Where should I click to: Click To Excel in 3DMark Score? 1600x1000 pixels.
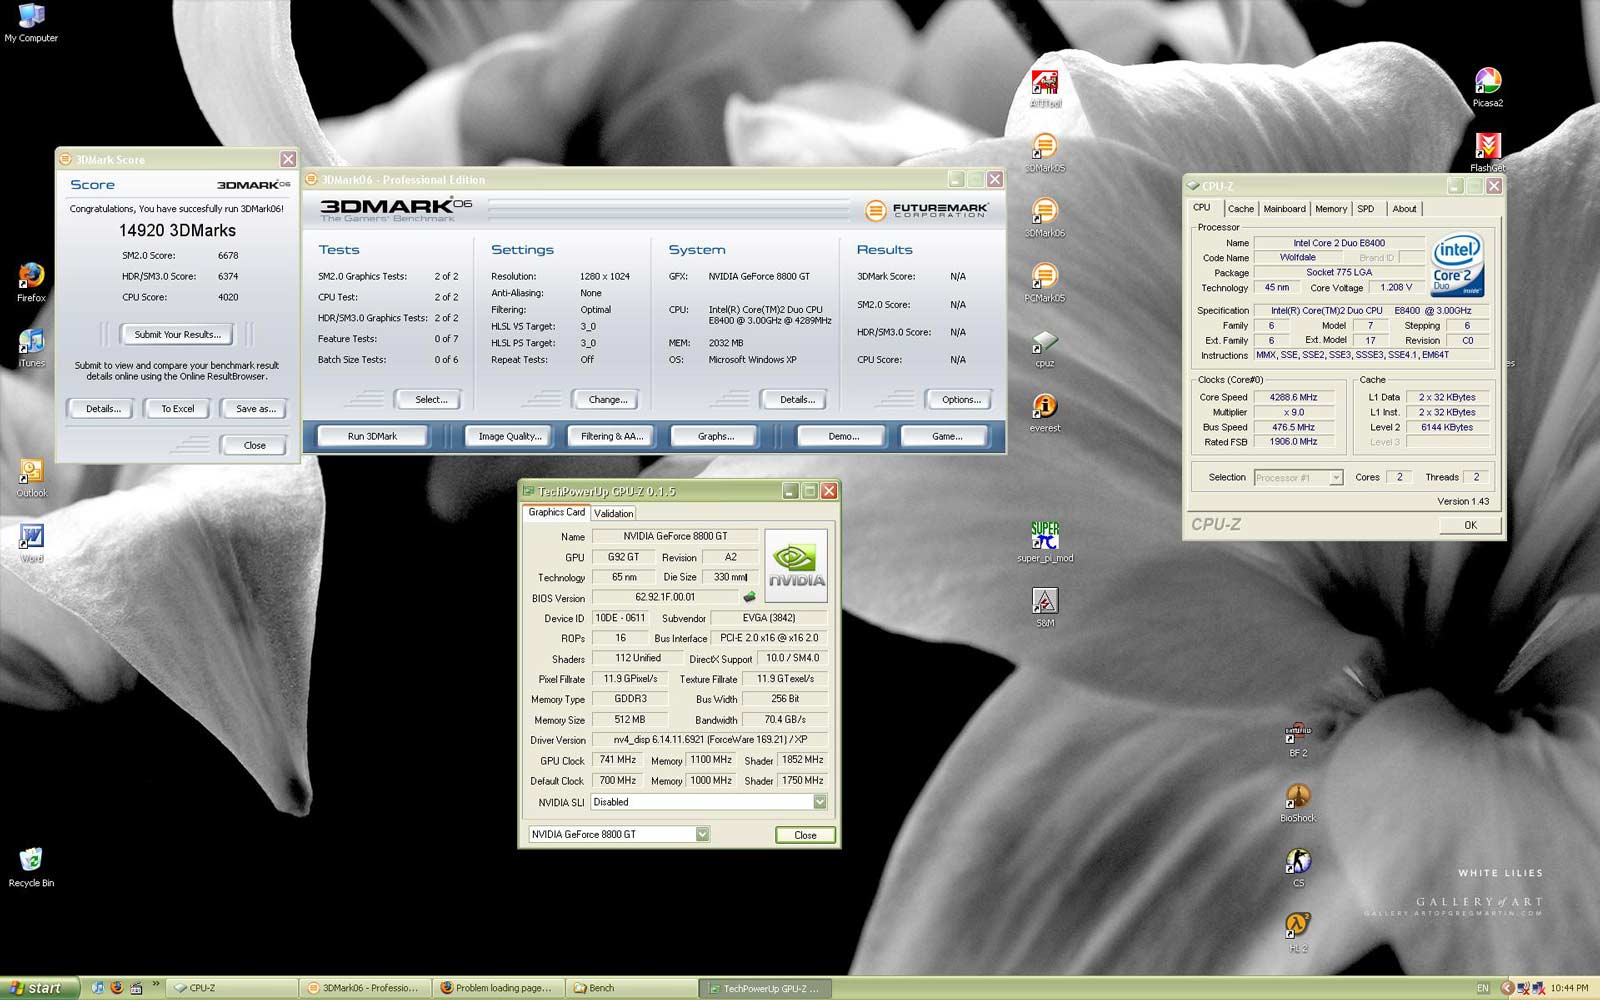[178, 408]
